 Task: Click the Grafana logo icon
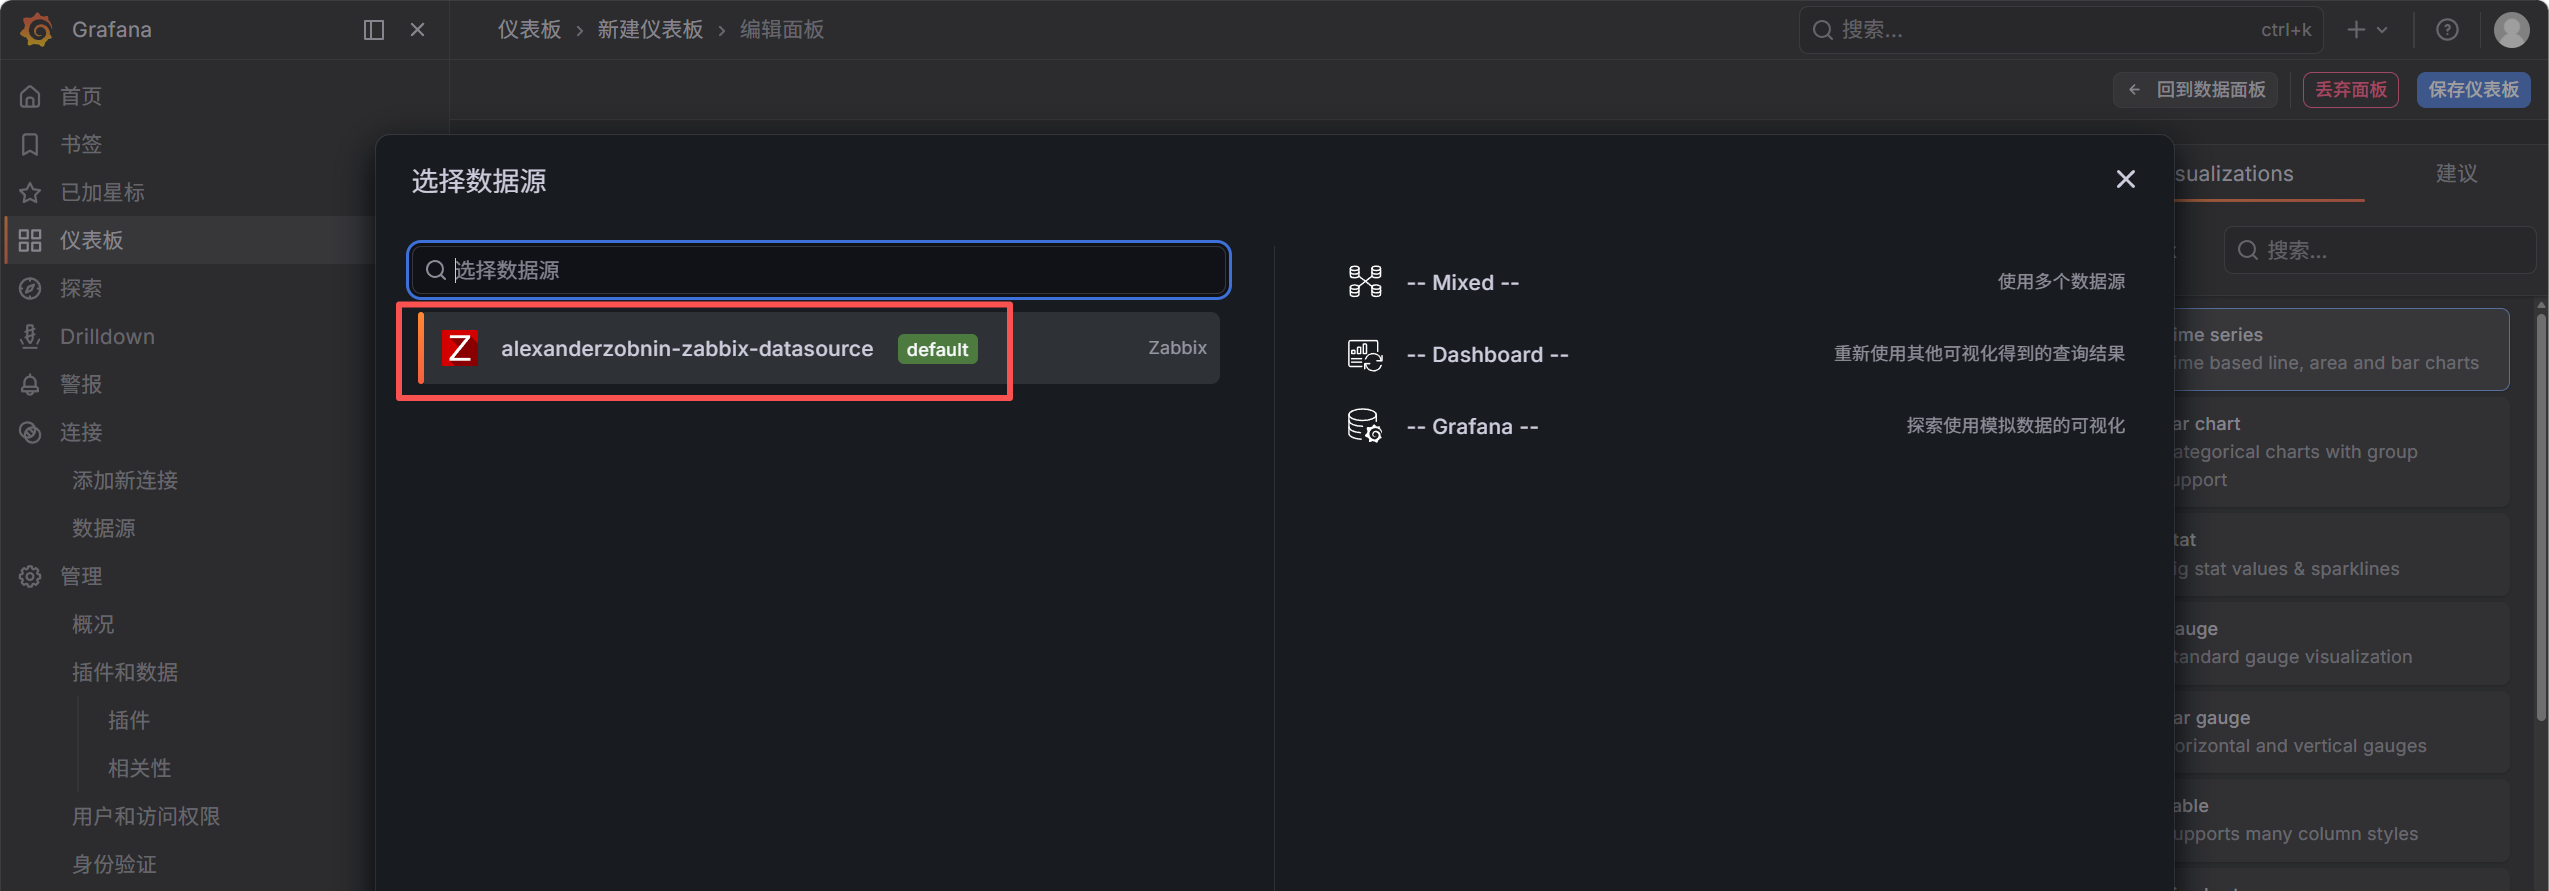click(37, 30)
